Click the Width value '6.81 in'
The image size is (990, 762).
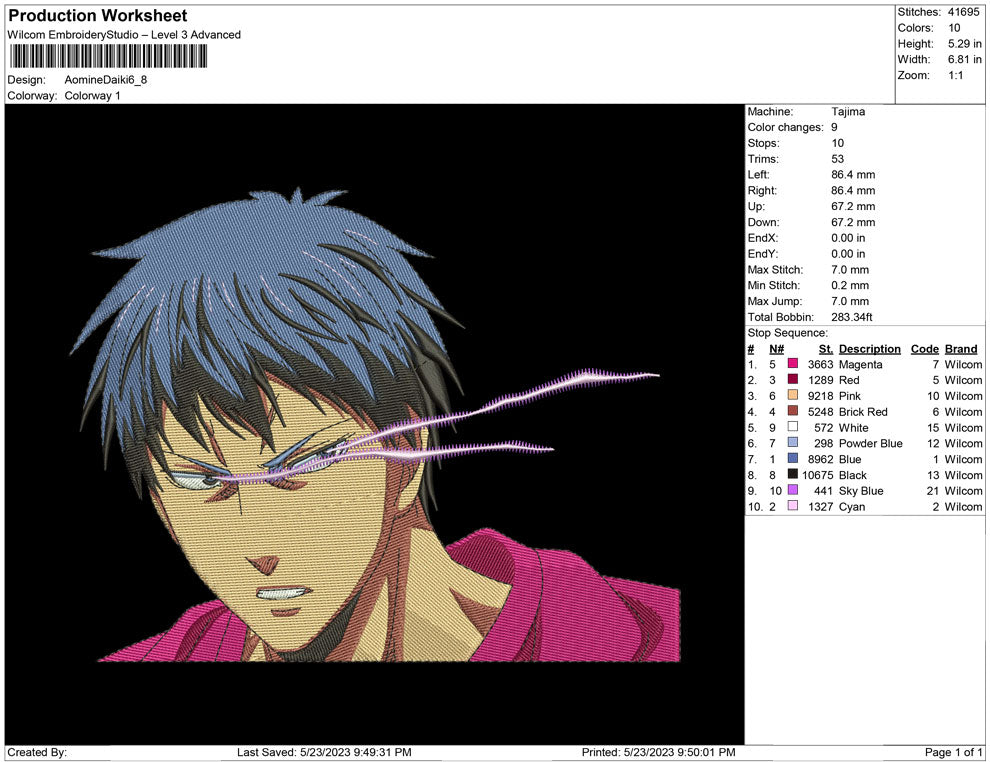(965, 59)
